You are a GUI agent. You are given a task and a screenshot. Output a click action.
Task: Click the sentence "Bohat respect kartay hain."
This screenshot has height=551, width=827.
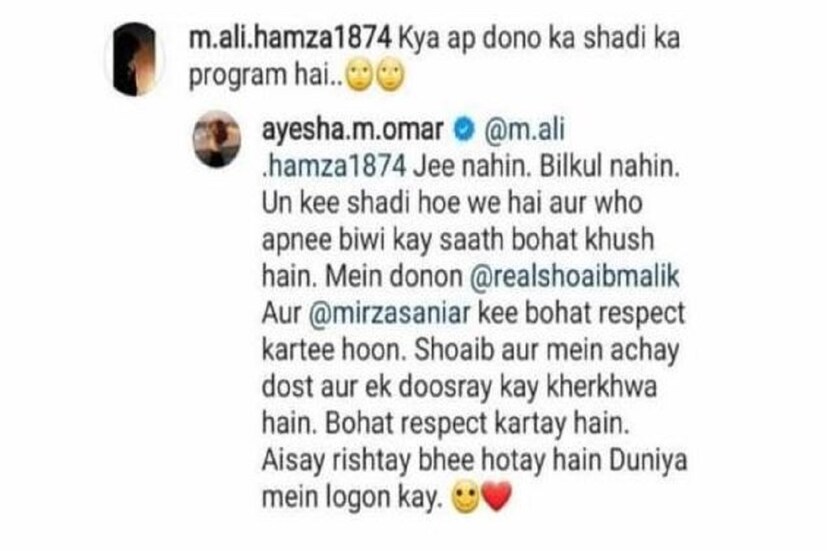477,424
